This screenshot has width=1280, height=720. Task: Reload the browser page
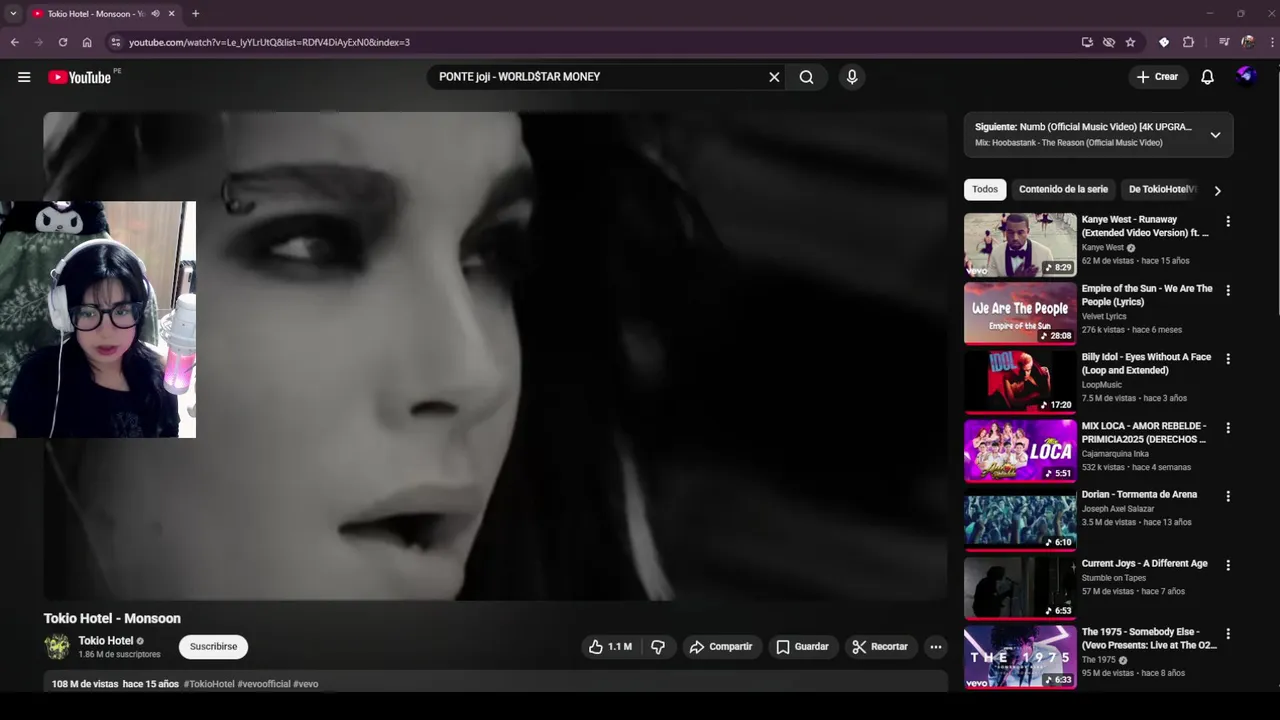(x=63, y=42)
